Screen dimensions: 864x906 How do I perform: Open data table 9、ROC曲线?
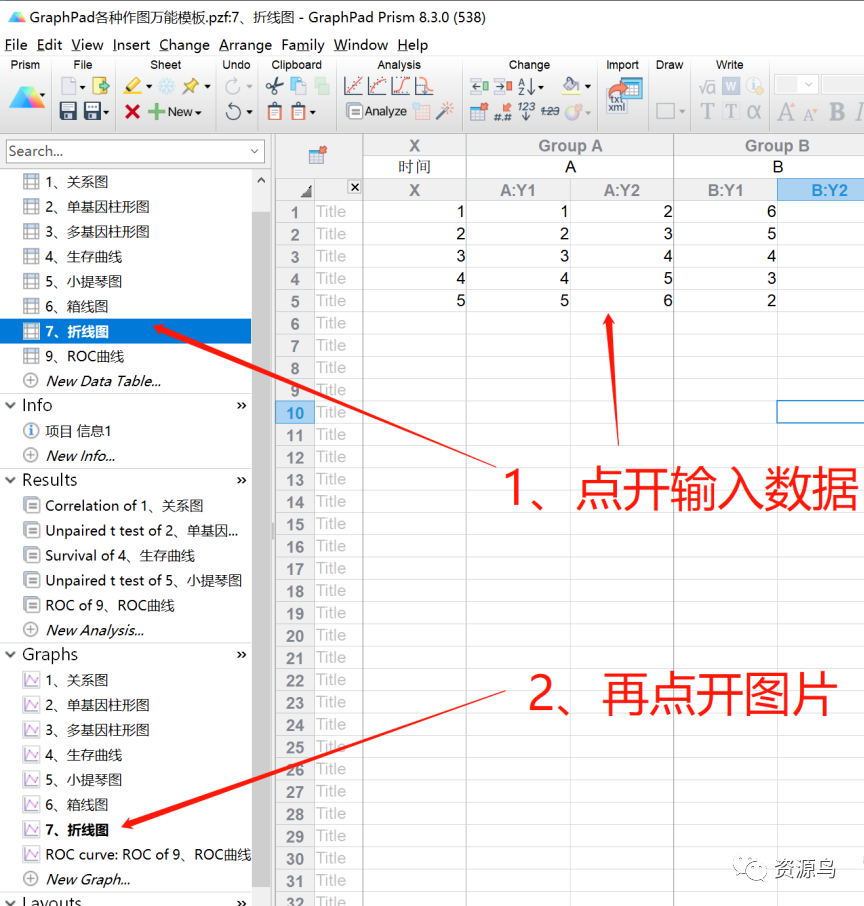[x=84, y=357]
